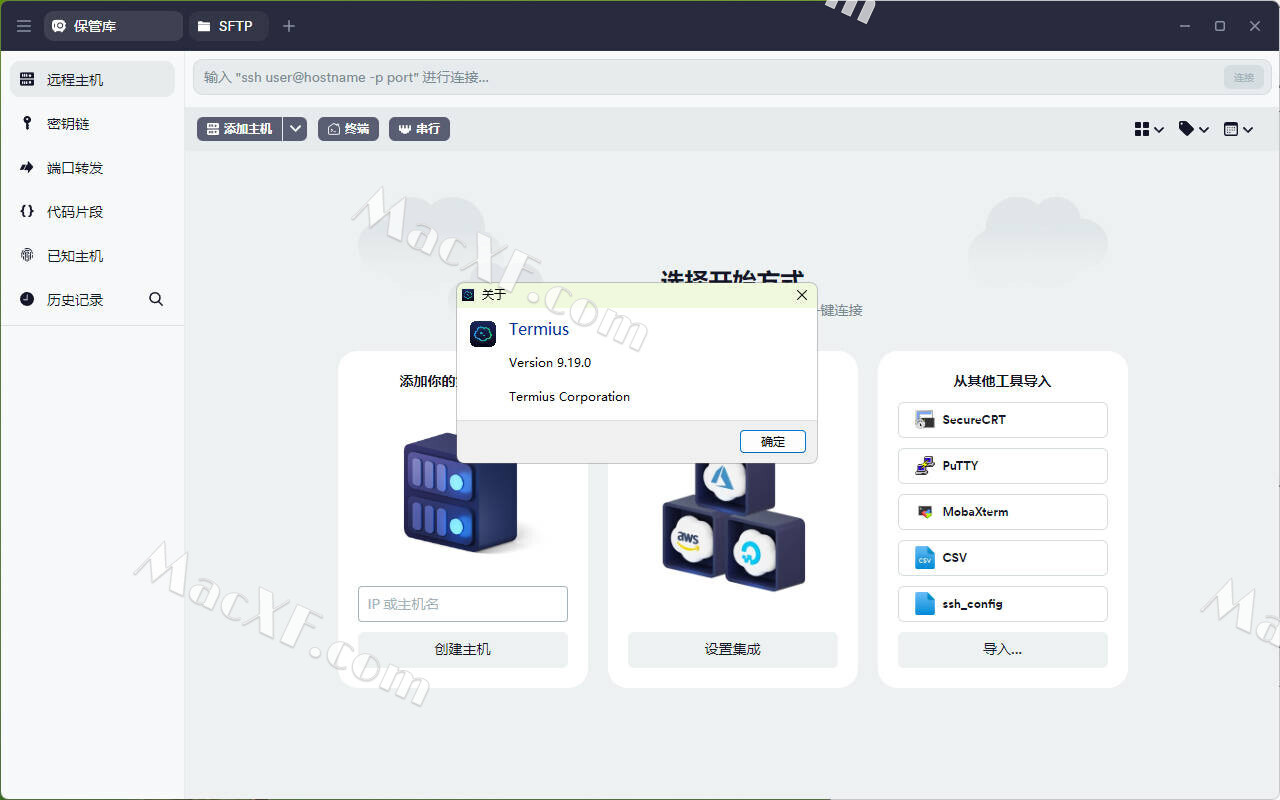The width and height of the screenshot is (1280, 800).
Task: Import from CSV file
Action: [x=1003, y=558]
